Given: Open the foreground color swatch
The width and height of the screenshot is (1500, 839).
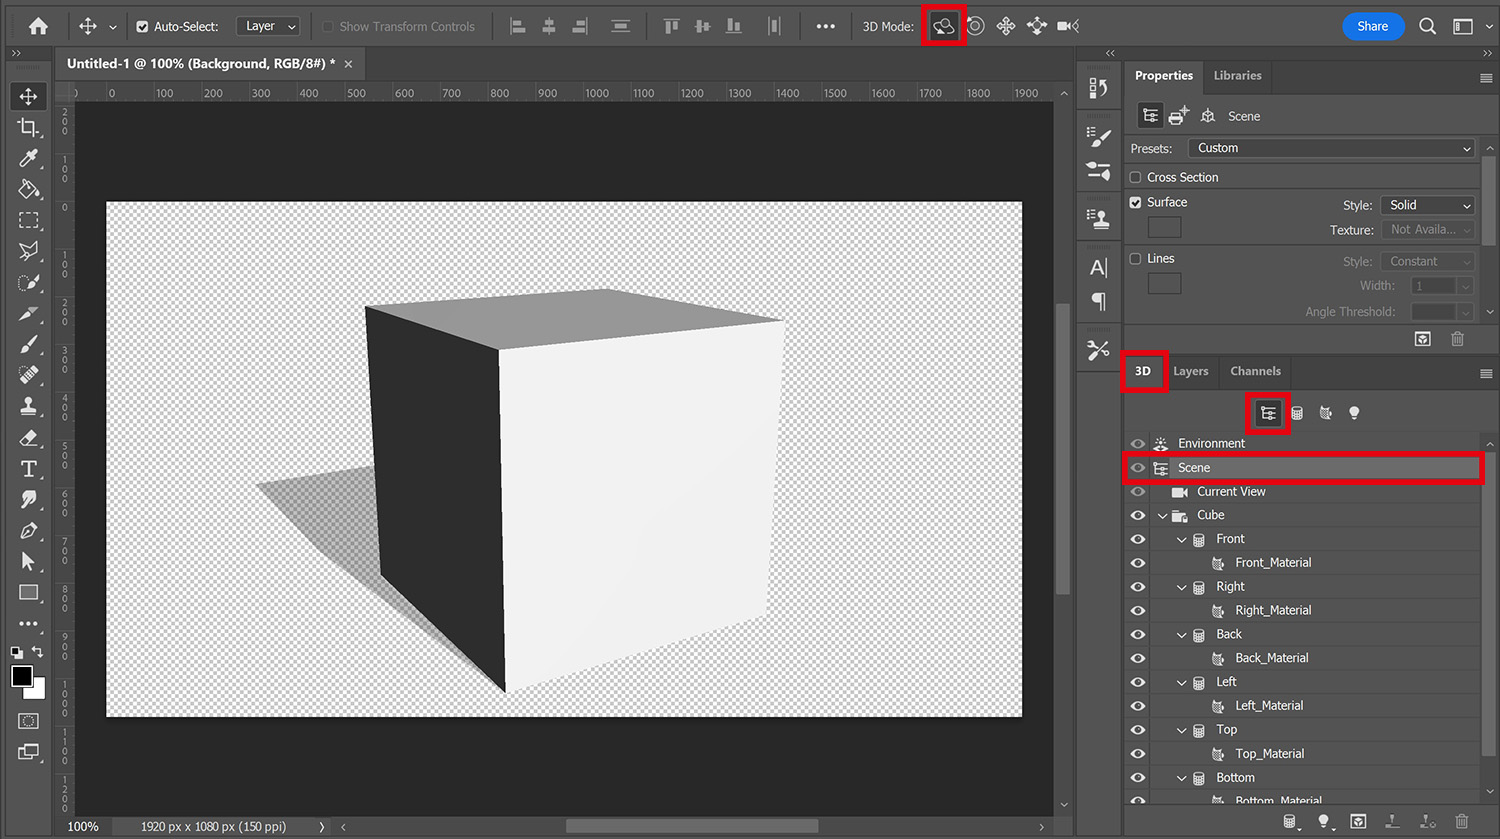Looking at the screenshot, I should click(x=22, y=672).
